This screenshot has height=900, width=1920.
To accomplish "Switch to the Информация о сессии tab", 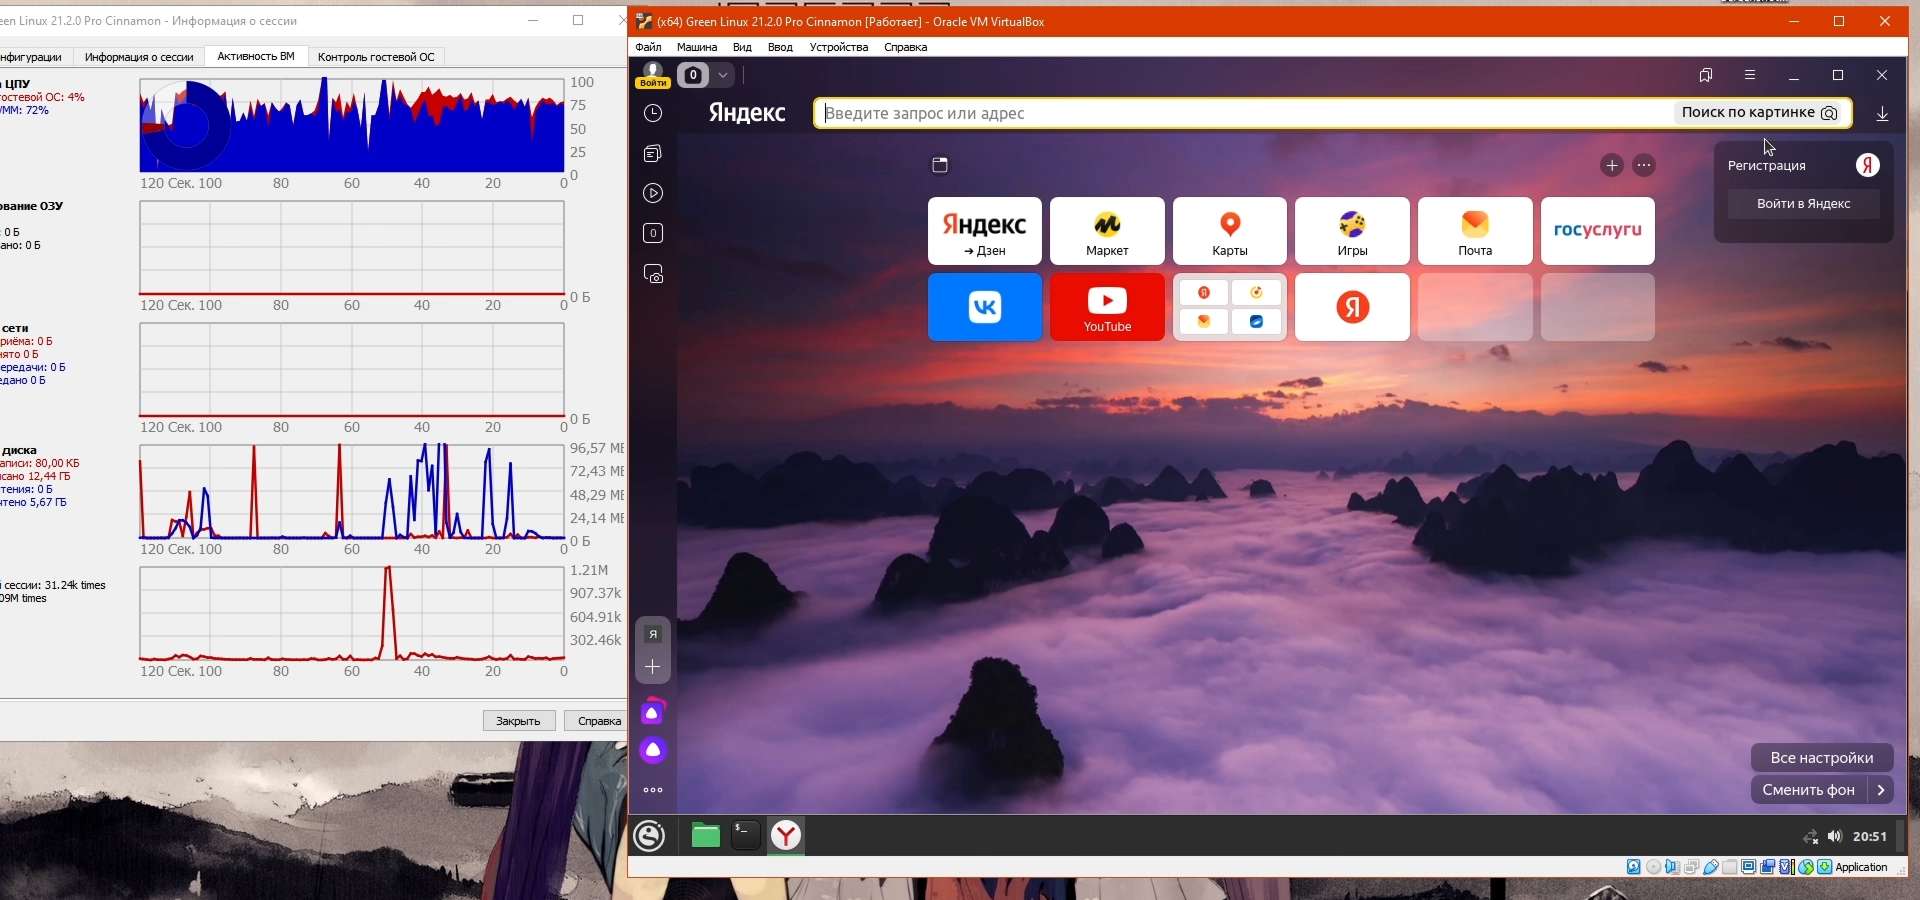I will [139, 57].
